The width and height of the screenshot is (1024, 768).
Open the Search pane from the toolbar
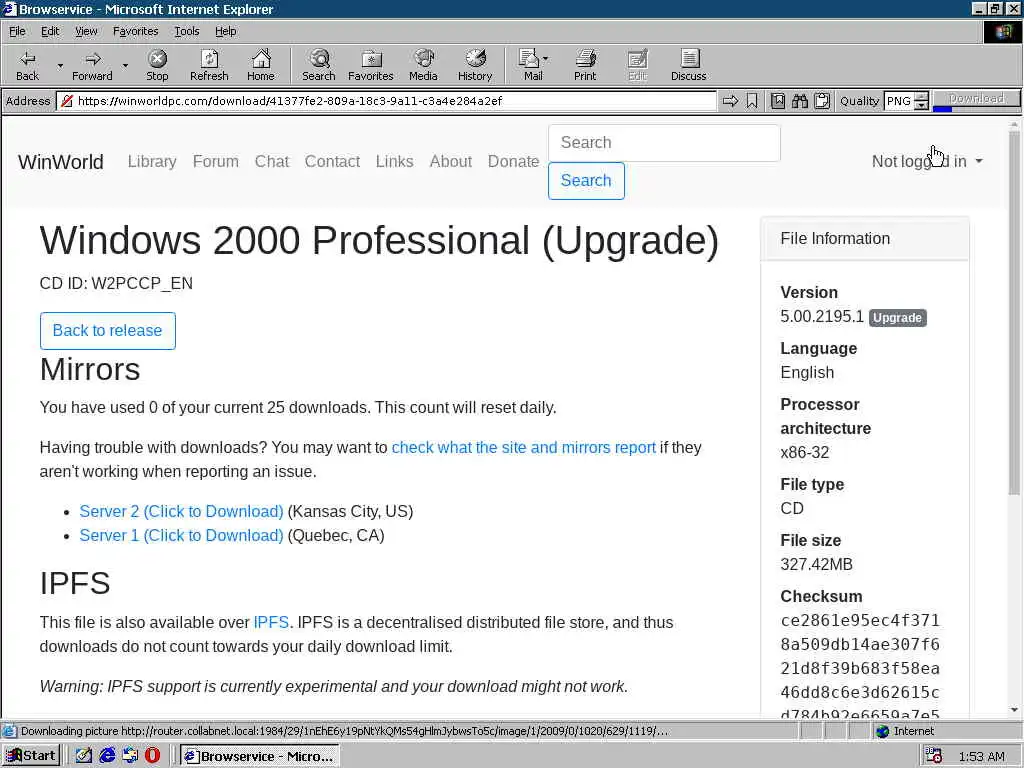(319, 65)
